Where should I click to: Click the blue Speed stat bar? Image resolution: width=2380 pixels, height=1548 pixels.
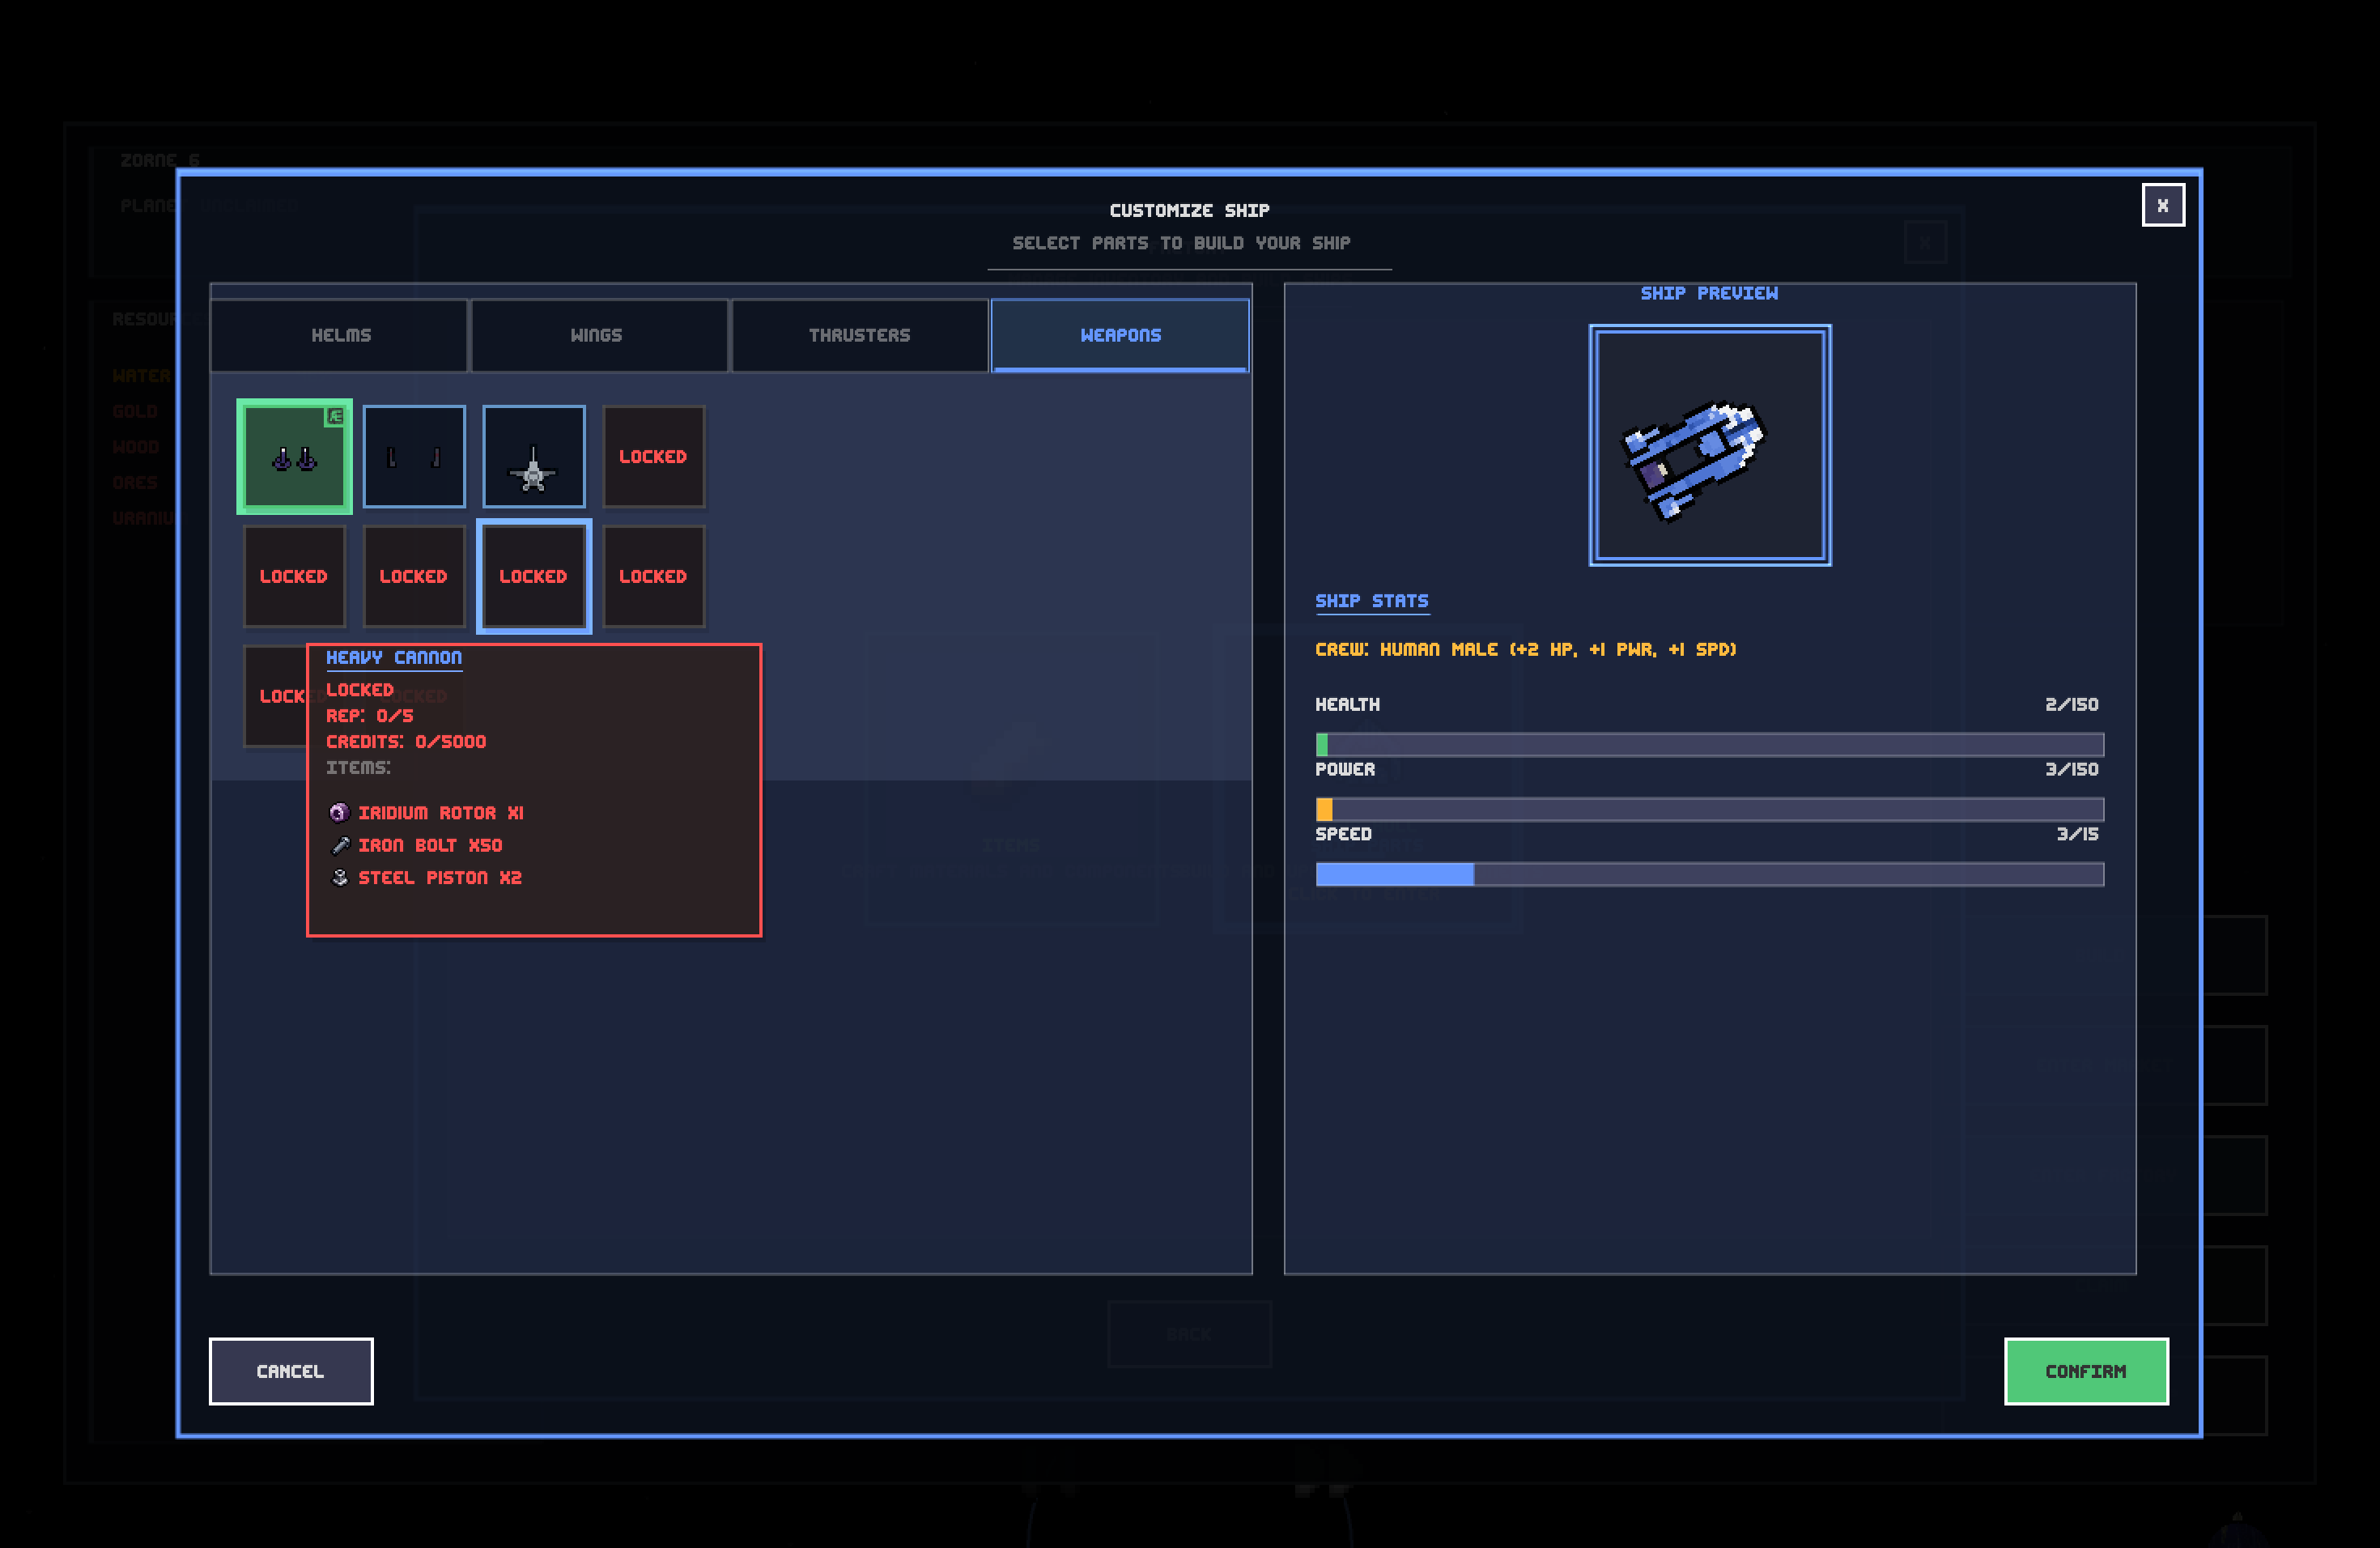[1394, 874]
